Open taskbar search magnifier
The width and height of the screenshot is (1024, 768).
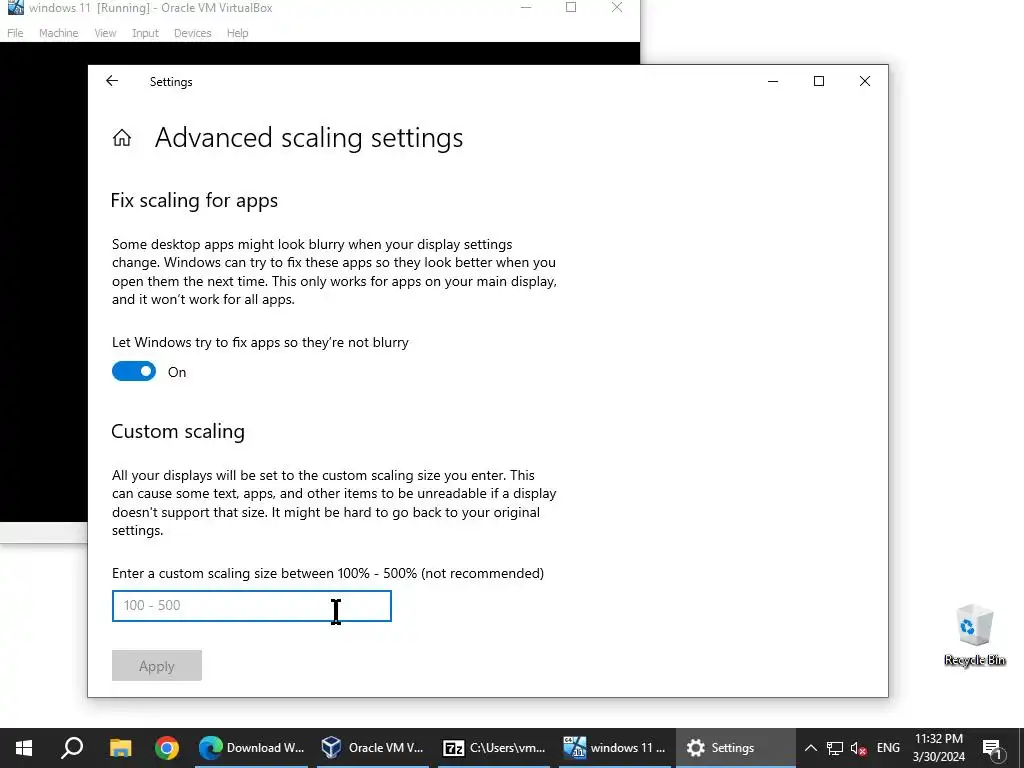pyautogui.click(x=72, y=748)
